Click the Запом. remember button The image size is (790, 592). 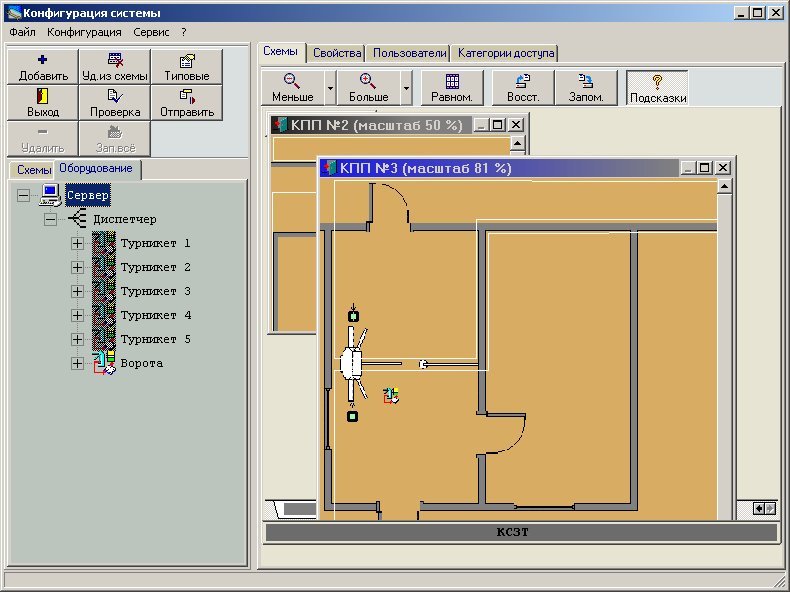[x=586, y=88]
